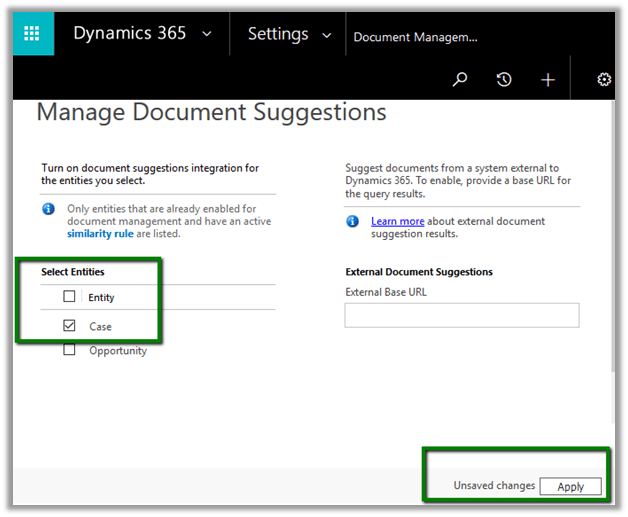Expand the chevron next to Dynamics 365
This screenshot has height=517, width=628.
tap(207, 34)
